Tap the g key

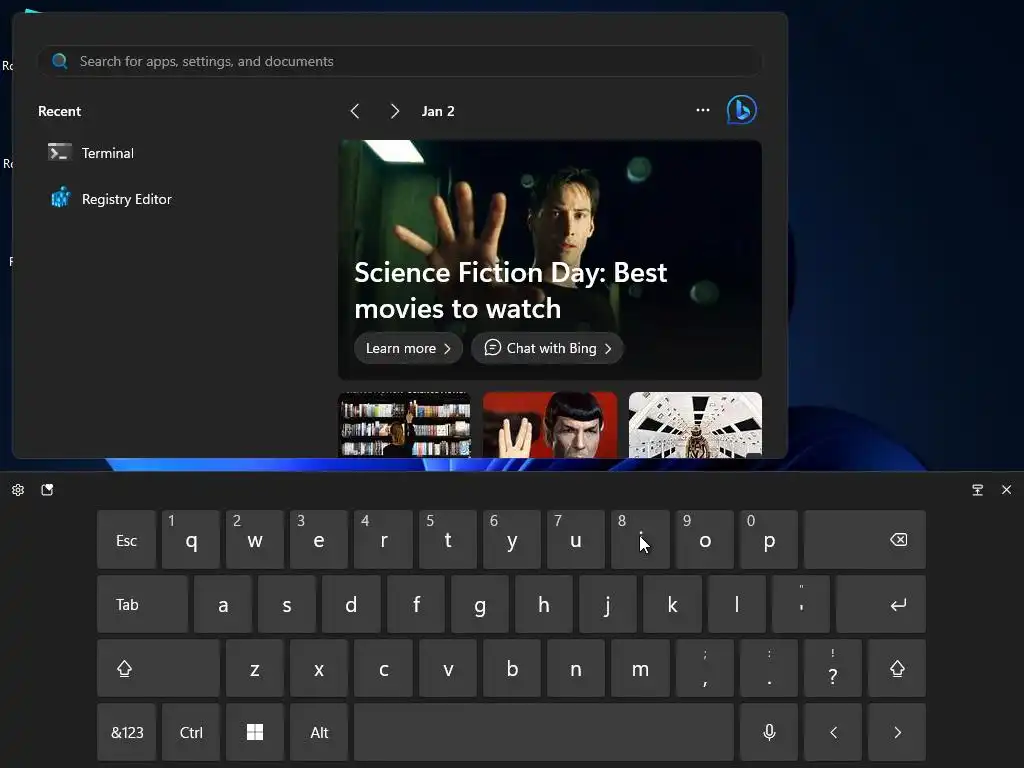tap(480, 604)
